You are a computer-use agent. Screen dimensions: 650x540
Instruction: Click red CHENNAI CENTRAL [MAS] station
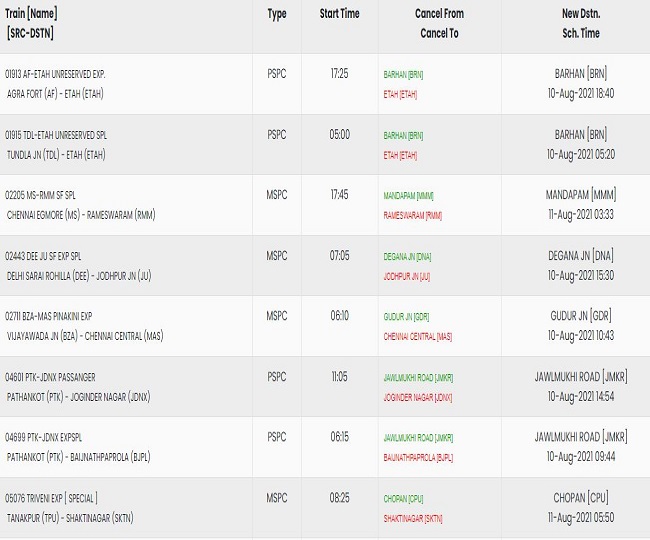[417, 337]
